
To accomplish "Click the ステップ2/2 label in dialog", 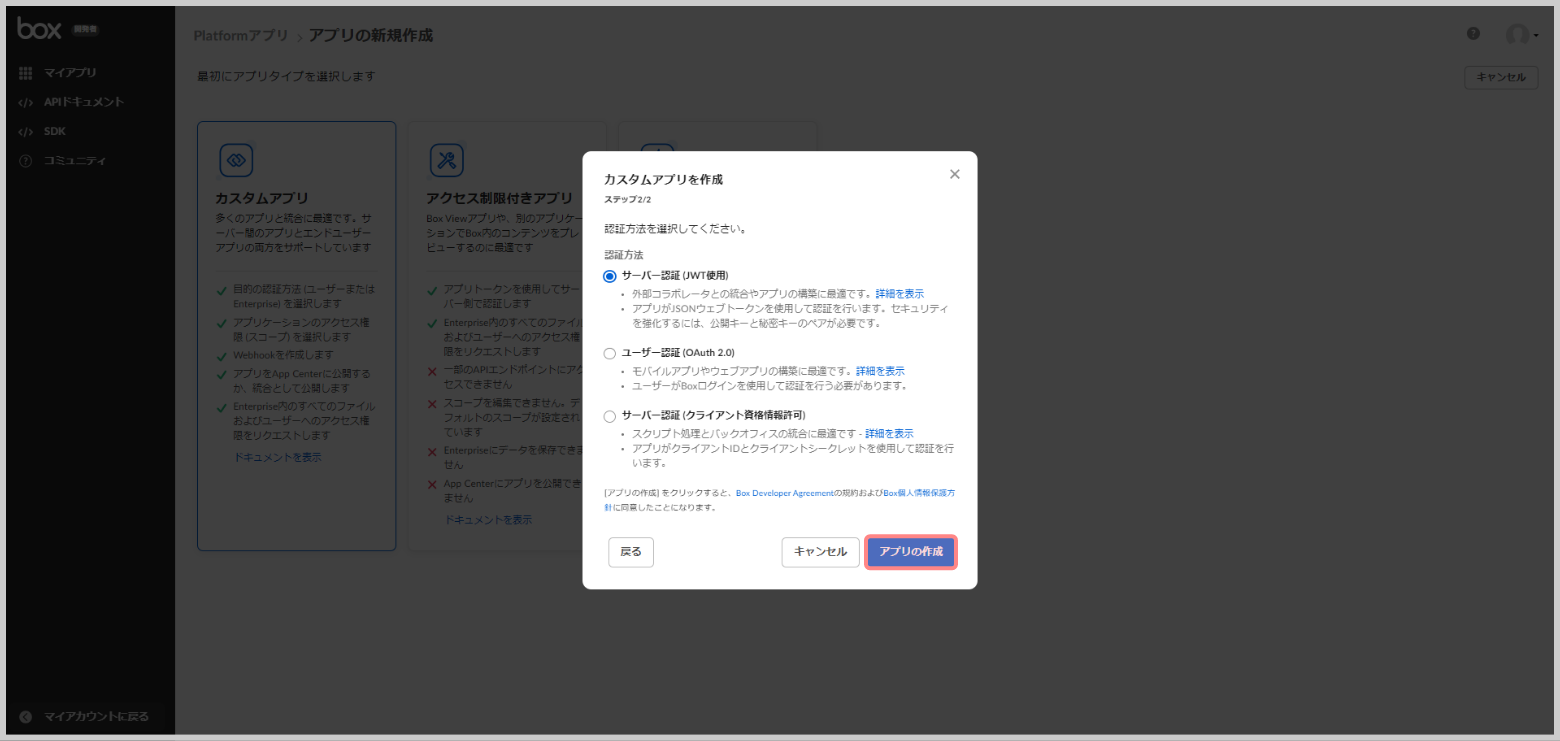I will (x=627, y=200).
